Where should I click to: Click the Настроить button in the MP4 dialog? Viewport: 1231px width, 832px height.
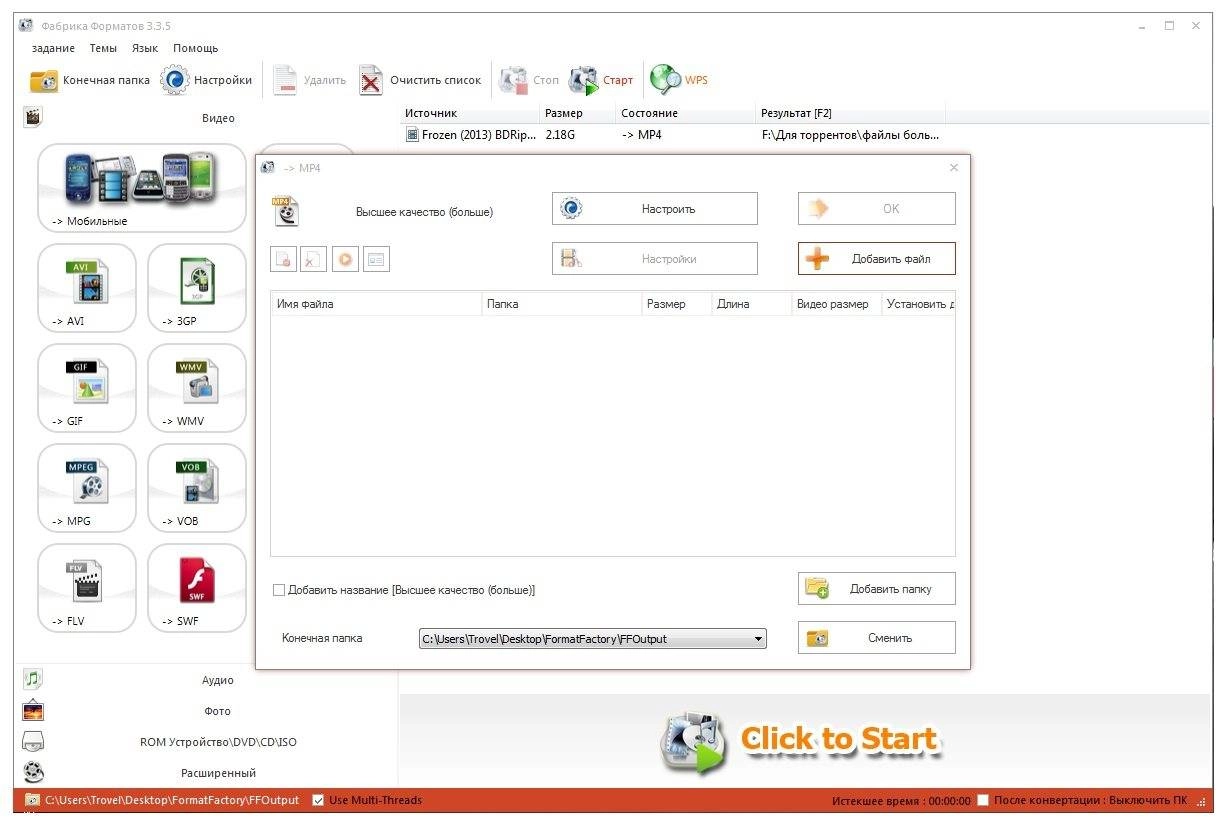(x=655, y=209)
